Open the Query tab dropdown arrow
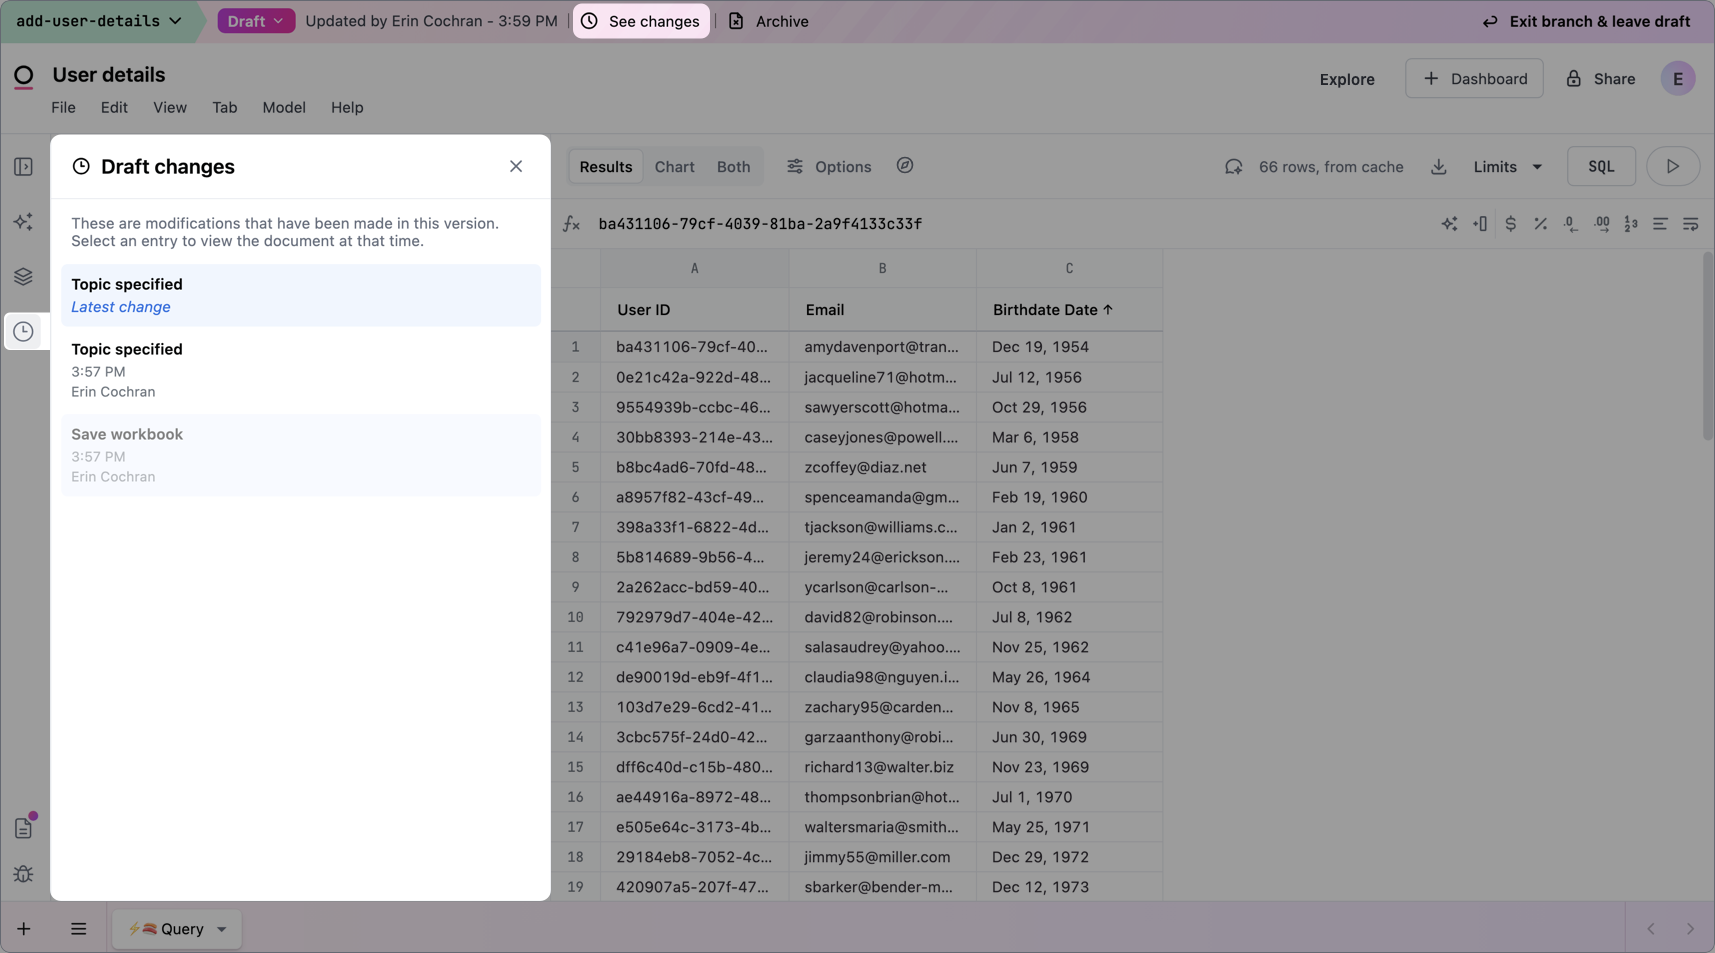Screen dimensions: 1715x953 coord(222,929)
